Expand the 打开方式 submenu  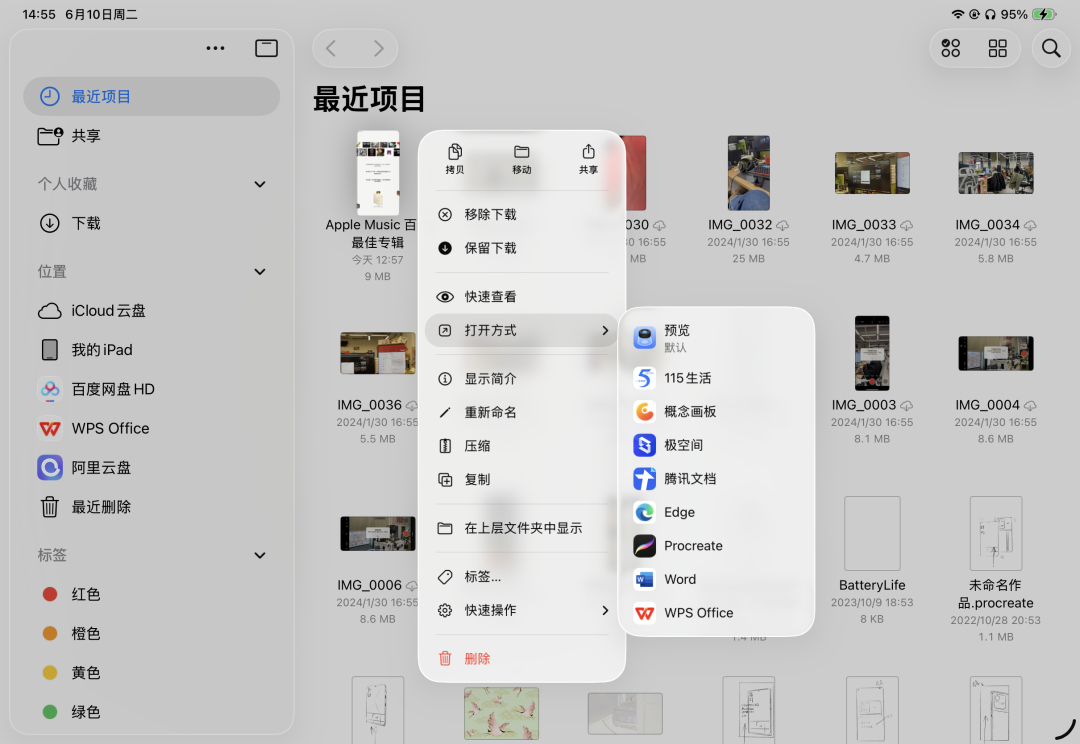(522, 331)
